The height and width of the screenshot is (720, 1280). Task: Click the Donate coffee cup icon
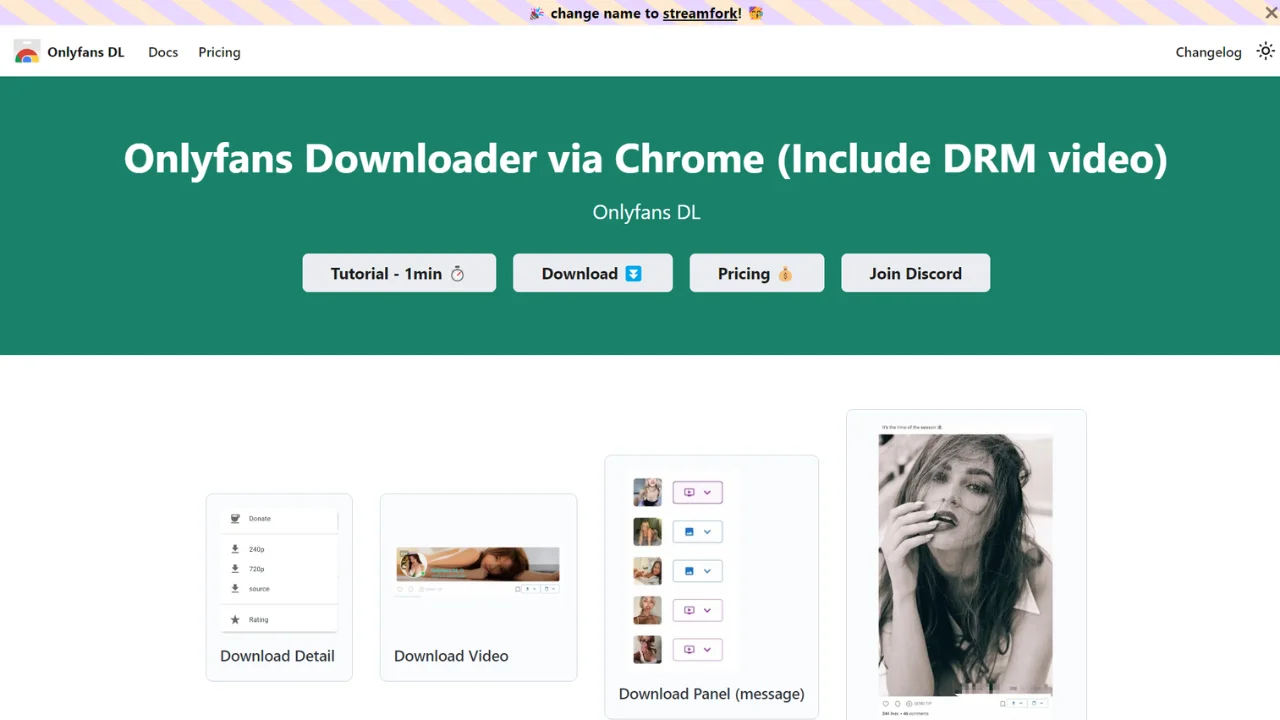(235, 519)
